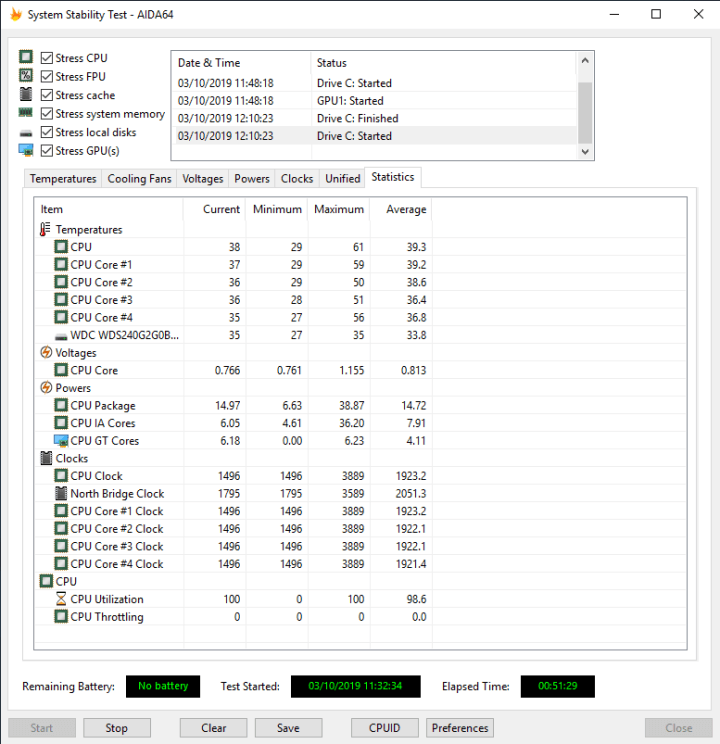The width and height of the screenshot is (720, 744).
Task: Click the CPU Throttling icon
Action: point(61,616)
